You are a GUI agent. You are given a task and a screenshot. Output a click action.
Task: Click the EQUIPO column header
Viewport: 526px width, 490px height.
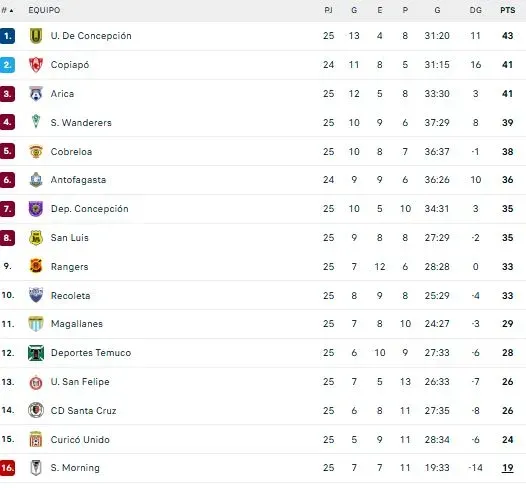point(44,10)
